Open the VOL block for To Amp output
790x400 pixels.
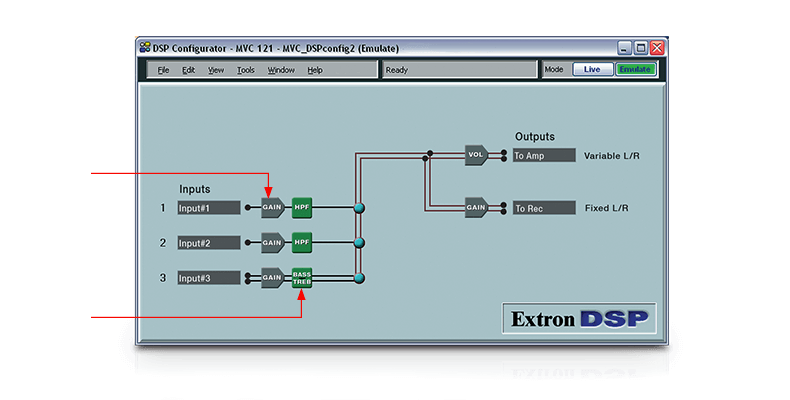(x=477, y=155)
